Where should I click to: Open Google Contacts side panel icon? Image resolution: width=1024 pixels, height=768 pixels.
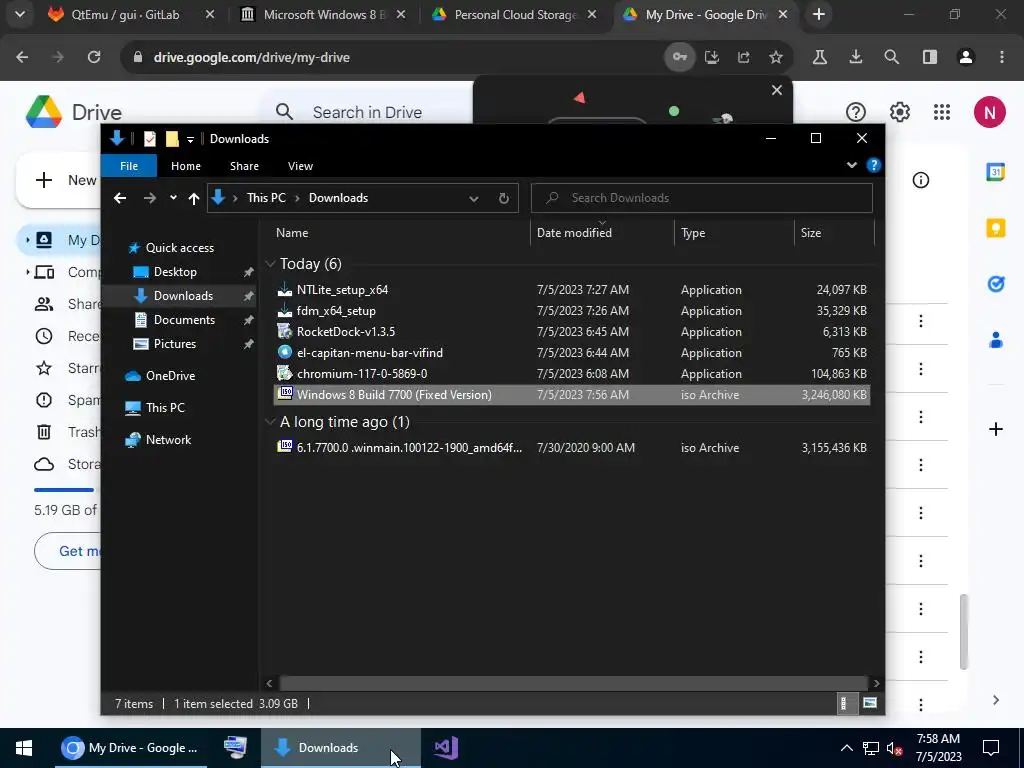(995, 340)
